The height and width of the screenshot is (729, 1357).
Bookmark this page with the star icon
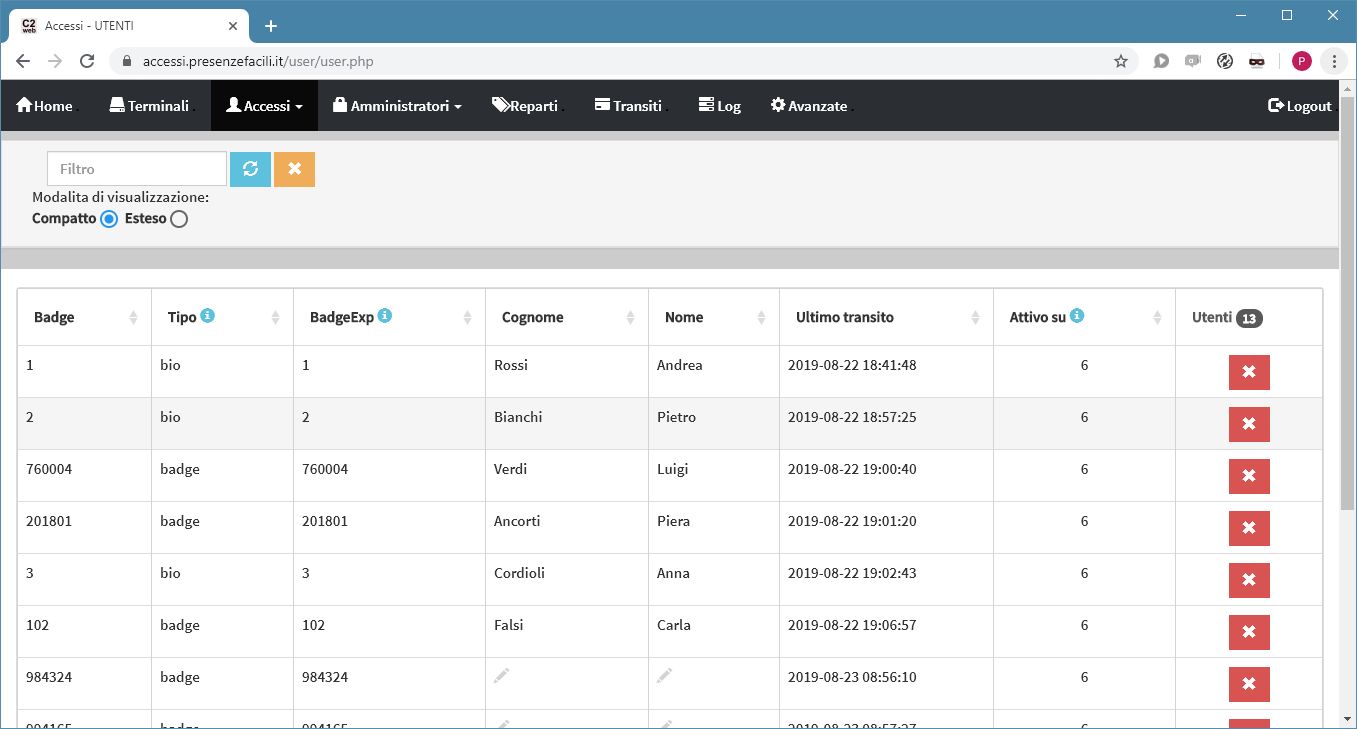click(x=1121, y=61)
